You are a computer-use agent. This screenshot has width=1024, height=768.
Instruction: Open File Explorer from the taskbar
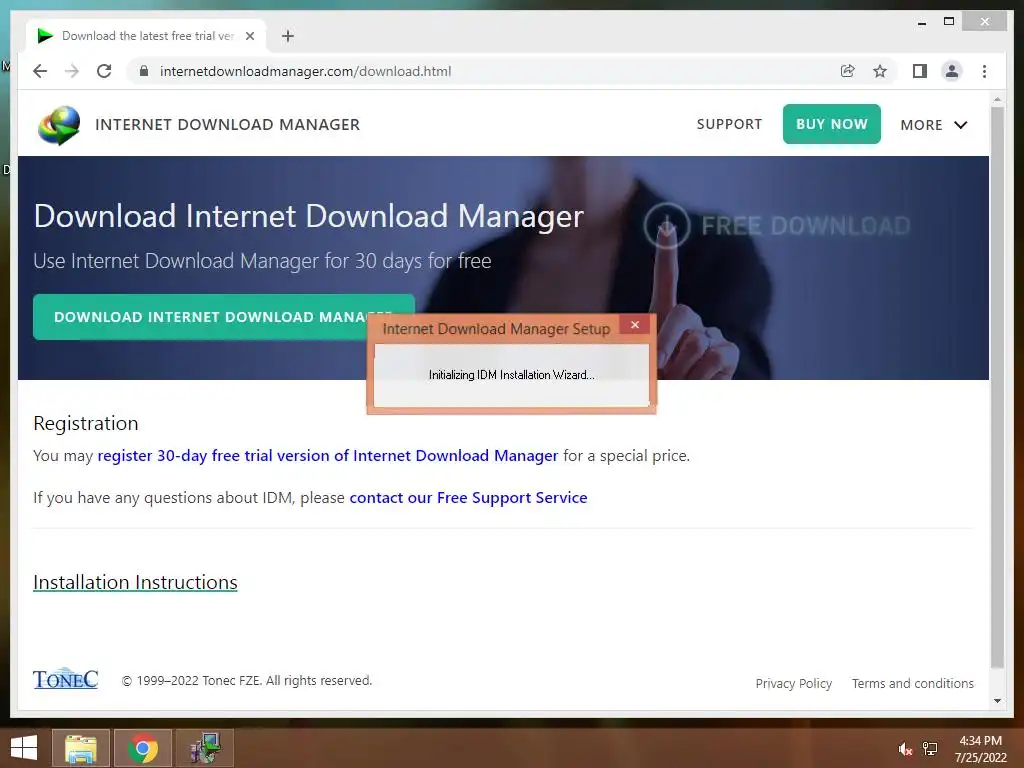(80, 748)
